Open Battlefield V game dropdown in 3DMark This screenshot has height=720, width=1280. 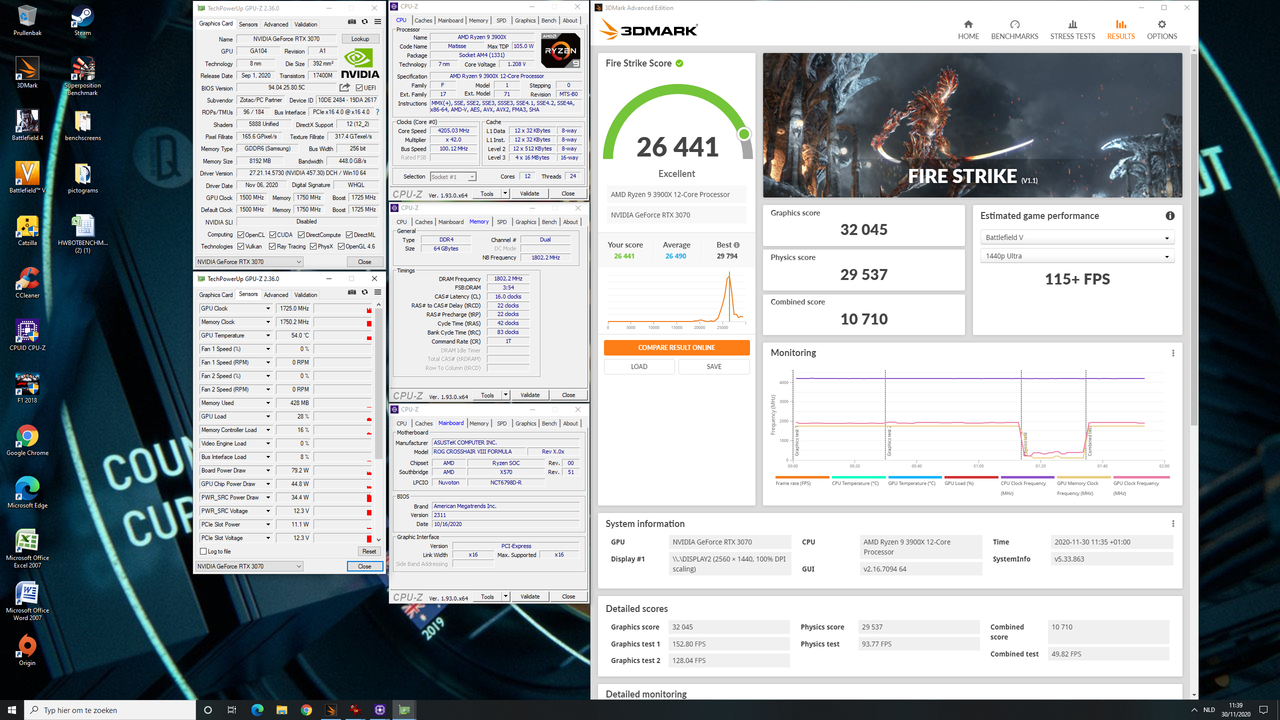click(x=1076, y=238)
